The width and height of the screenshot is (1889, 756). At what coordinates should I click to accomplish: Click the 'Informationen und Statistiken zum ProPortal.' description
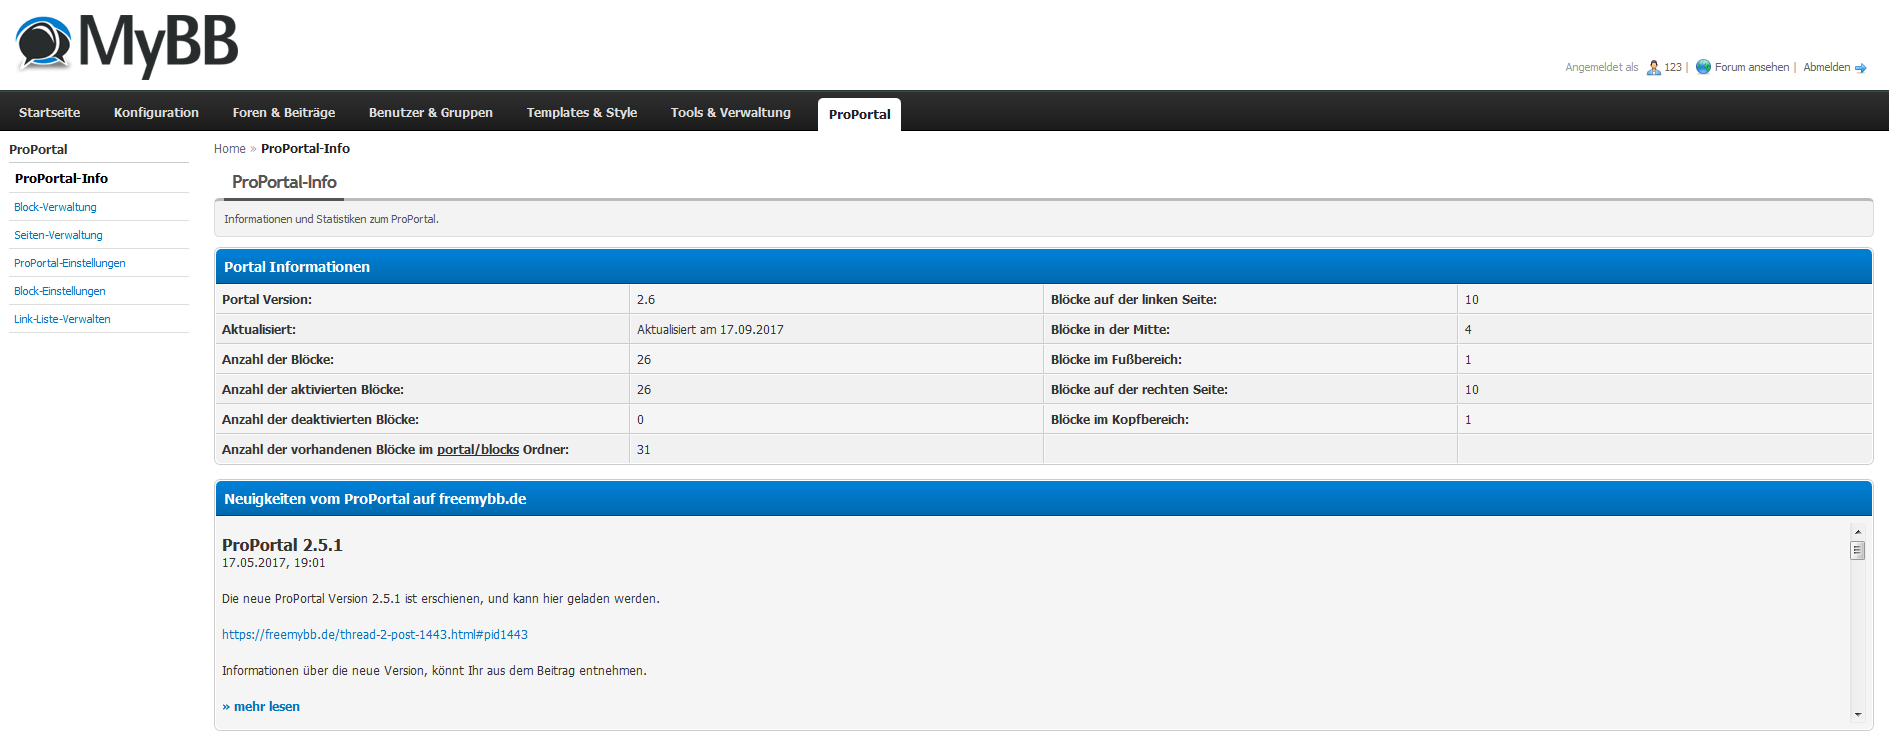pos(331,219)
